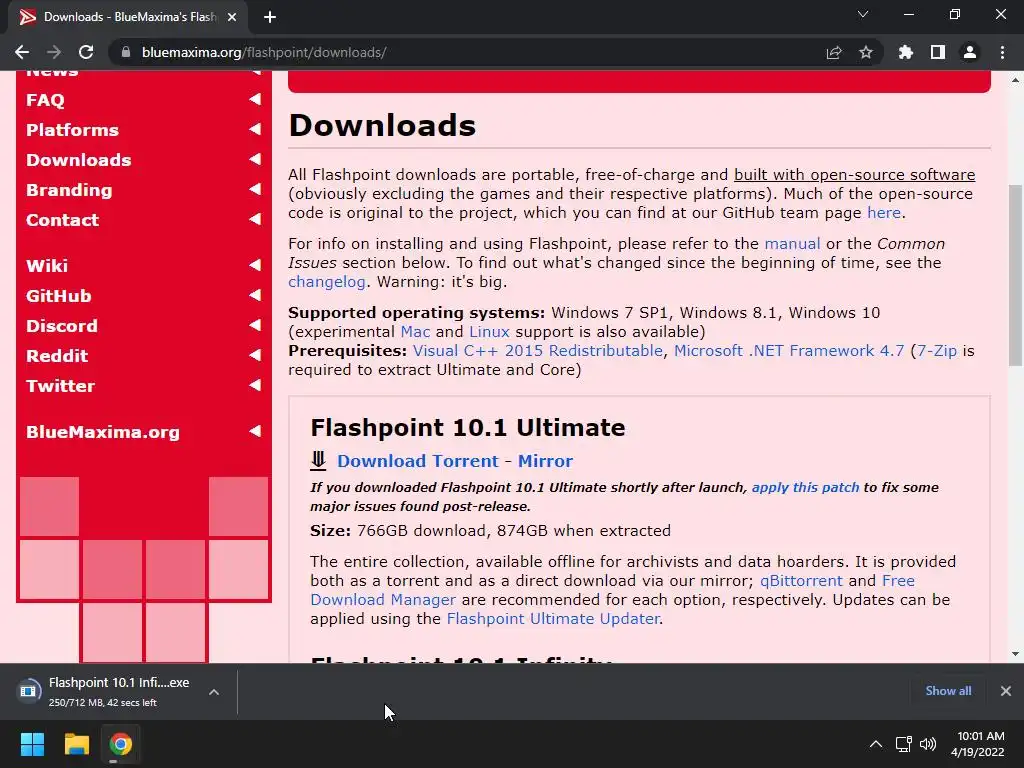Click the Mirror download link

pyautogui.click(x=545, y=461)
